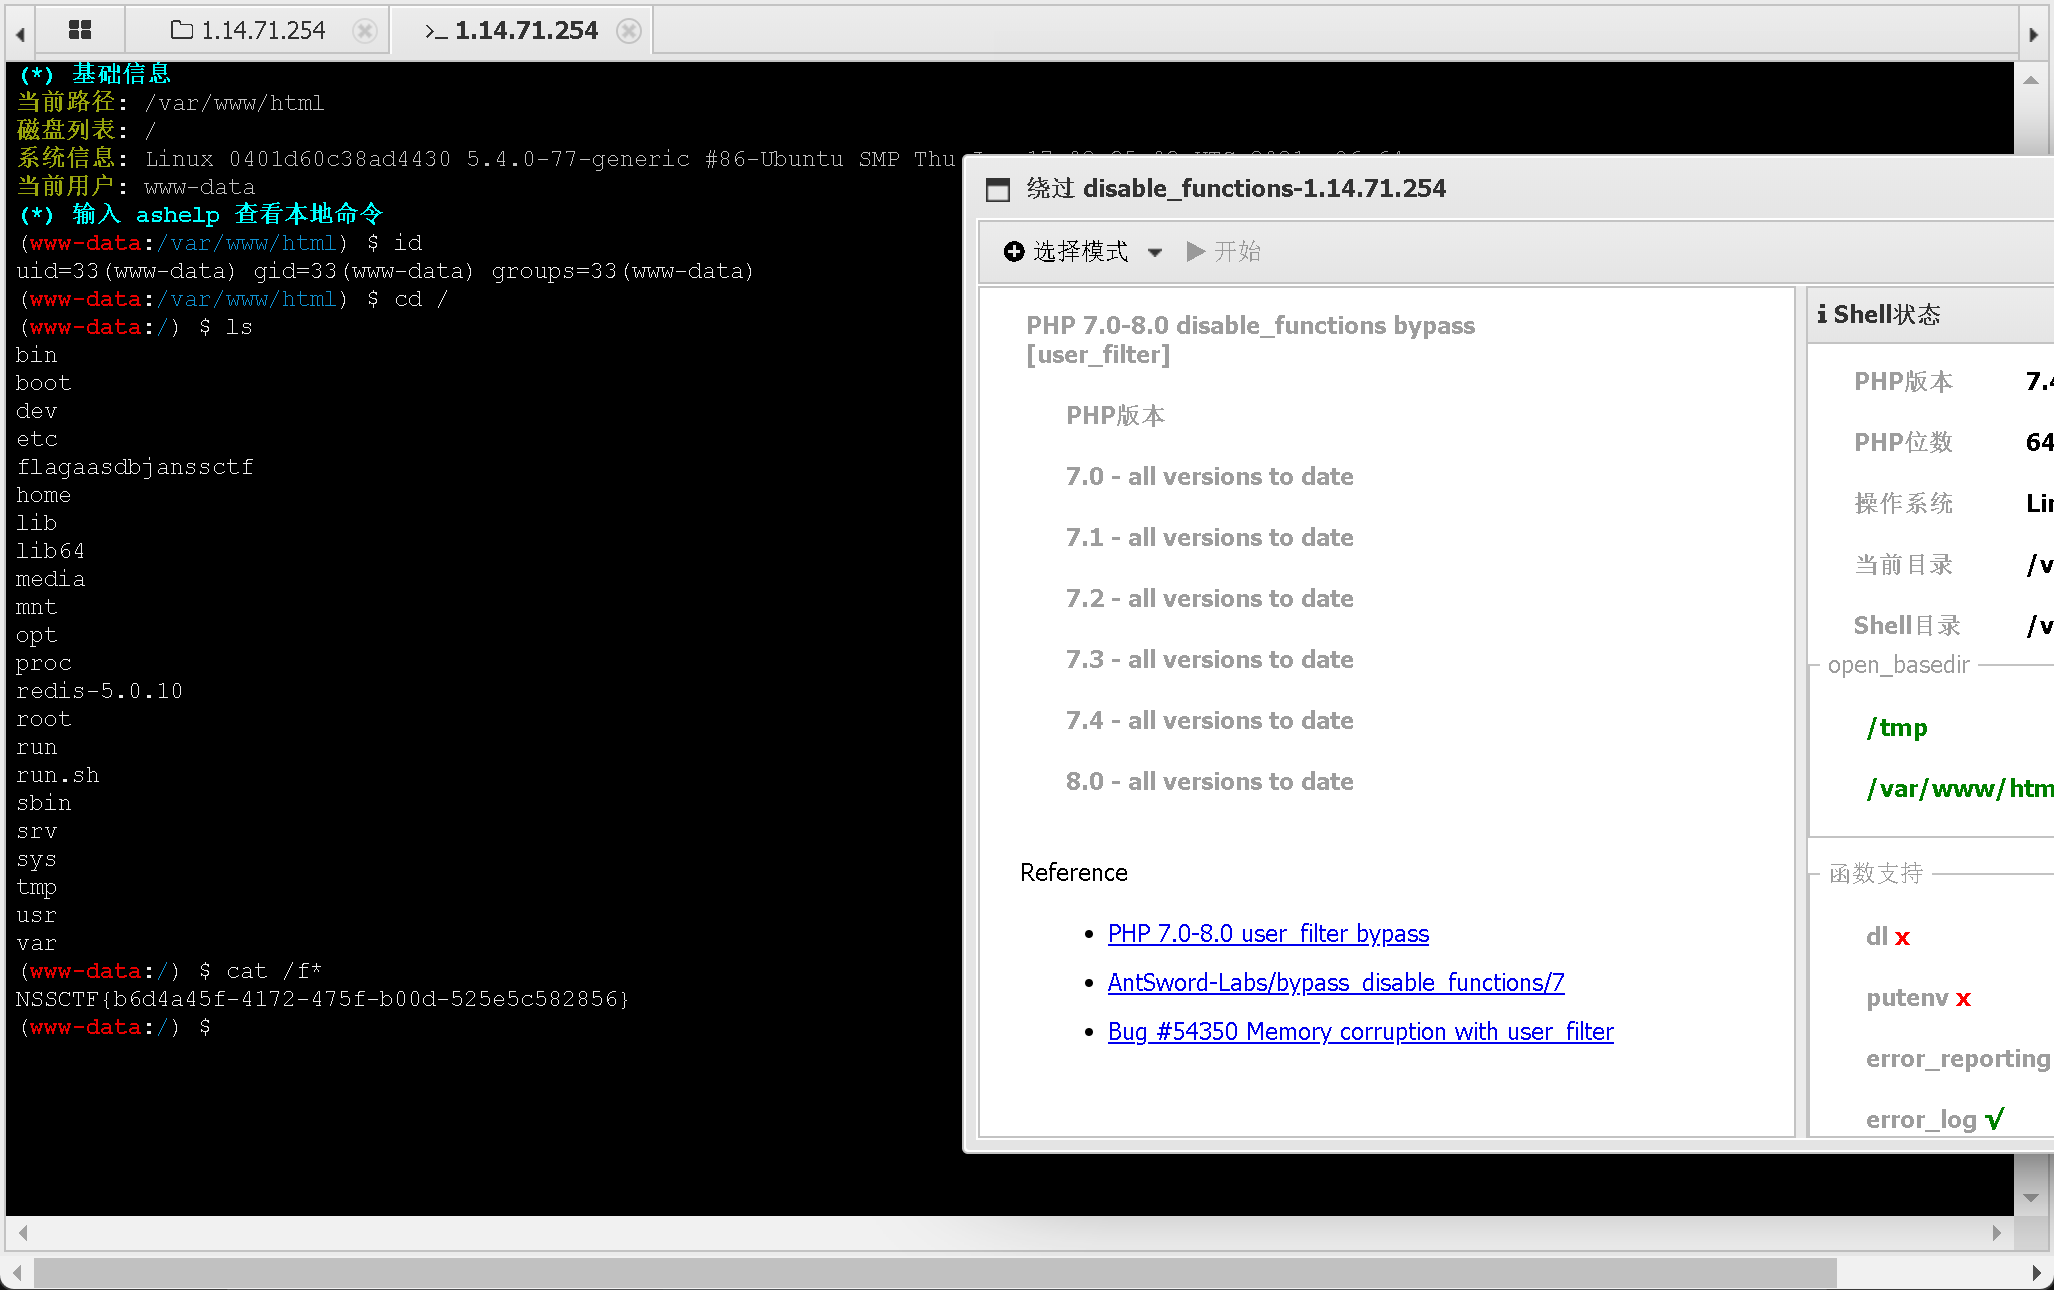The width and height of the screenshot is (2054, 1290).
Task: Click the terminal vertical scrollbar up arrow
Action: pyautogui.click(x=2030, y=80)
